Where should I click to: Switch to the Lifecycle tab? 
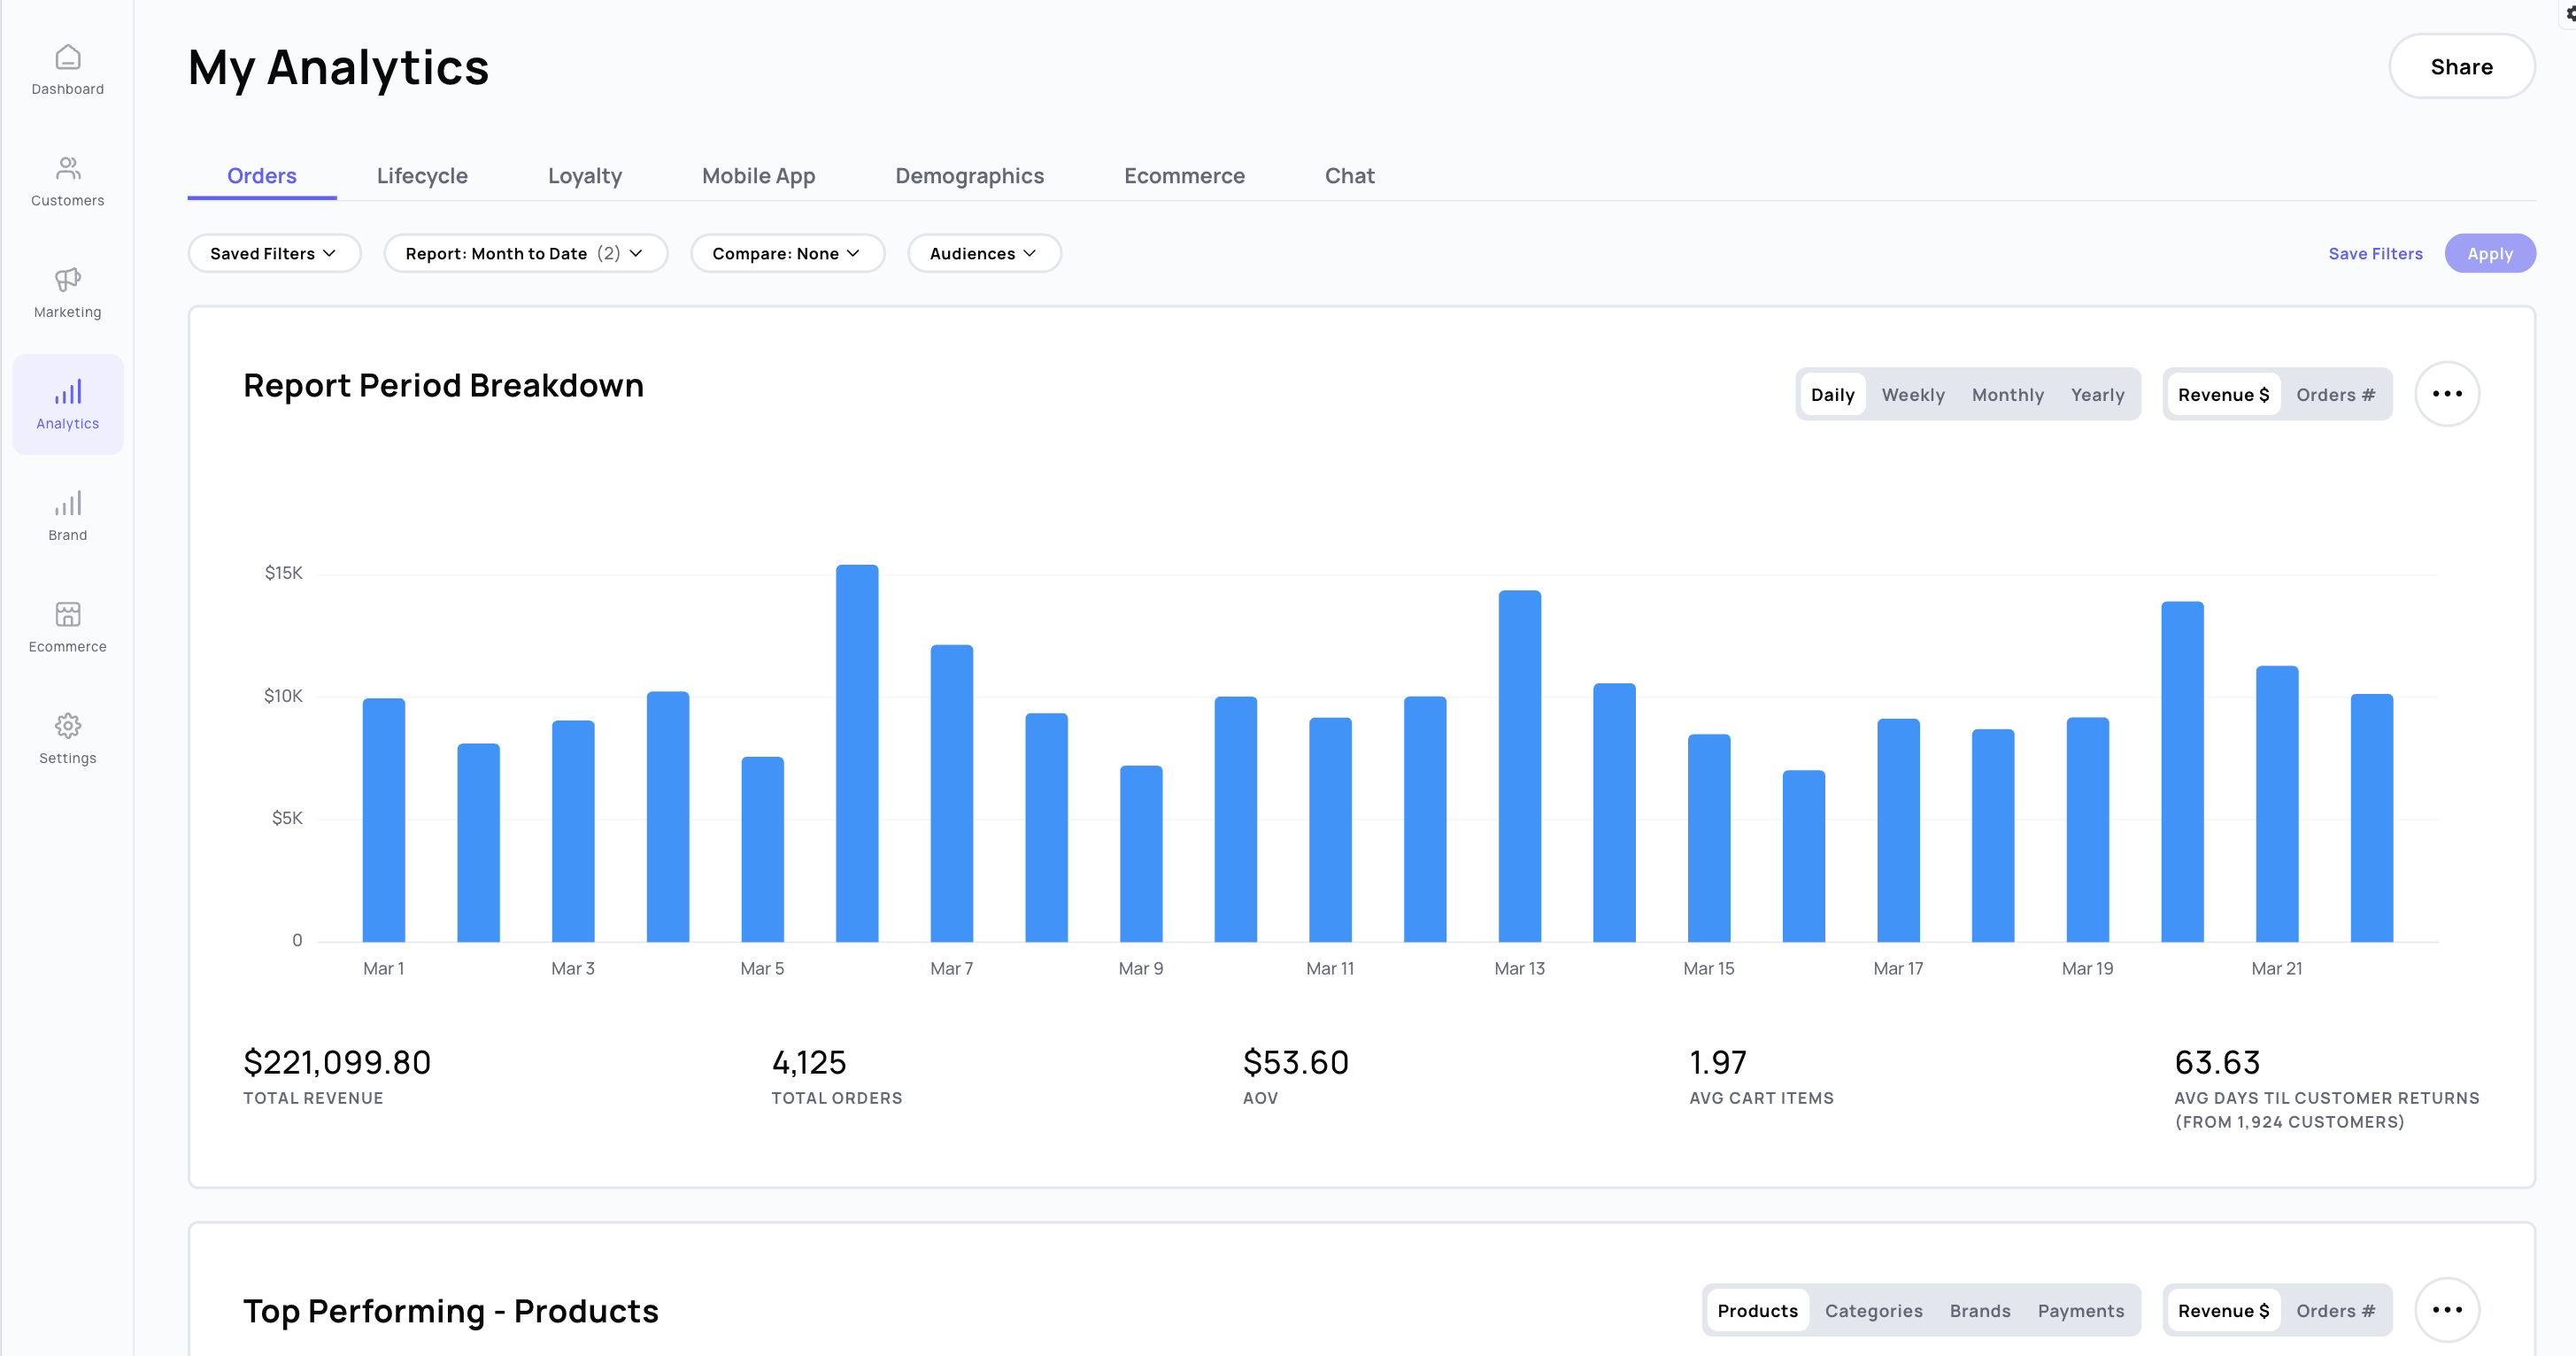[x=422, y=176]
